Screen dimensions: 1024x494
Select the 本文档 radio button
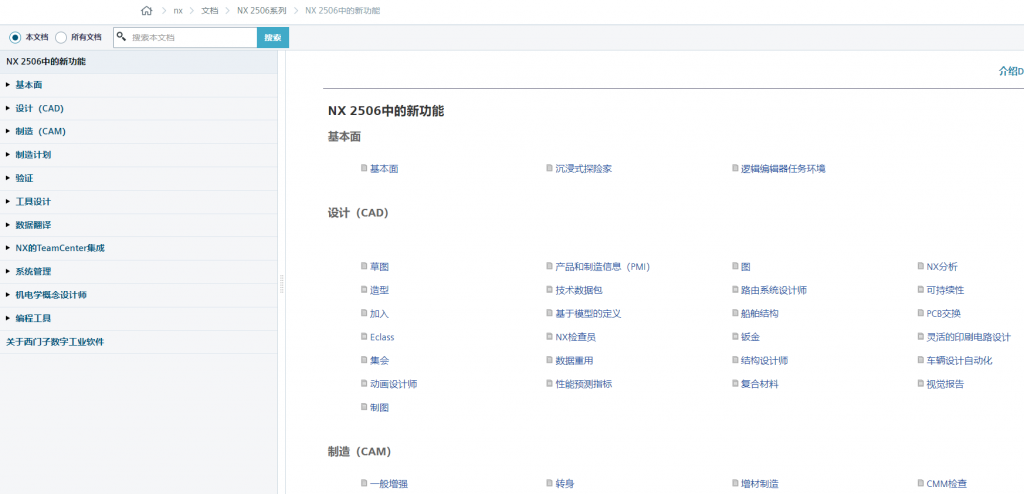point(15,37)
